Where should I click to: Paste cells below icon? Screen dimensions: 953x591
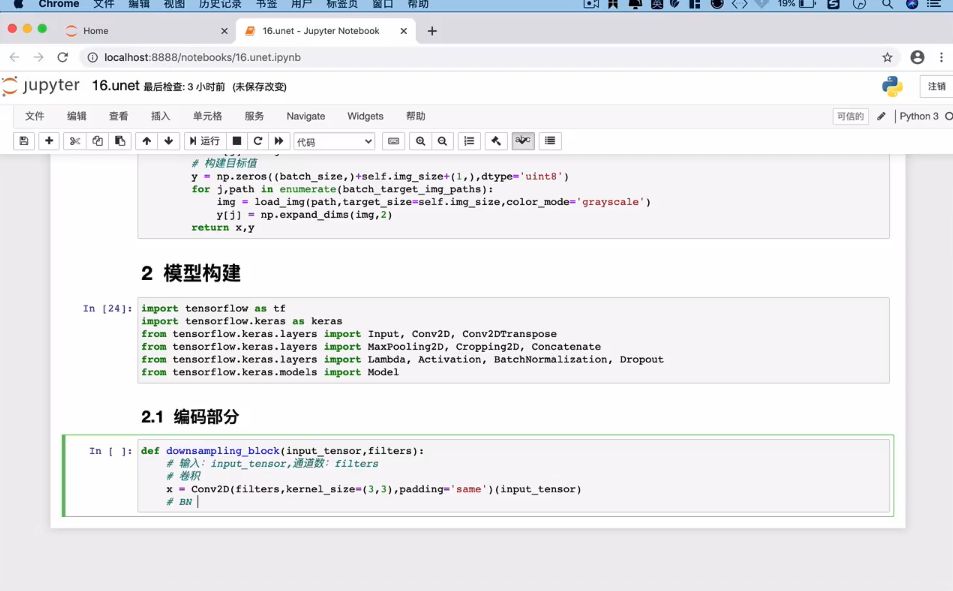coord(120,141)
